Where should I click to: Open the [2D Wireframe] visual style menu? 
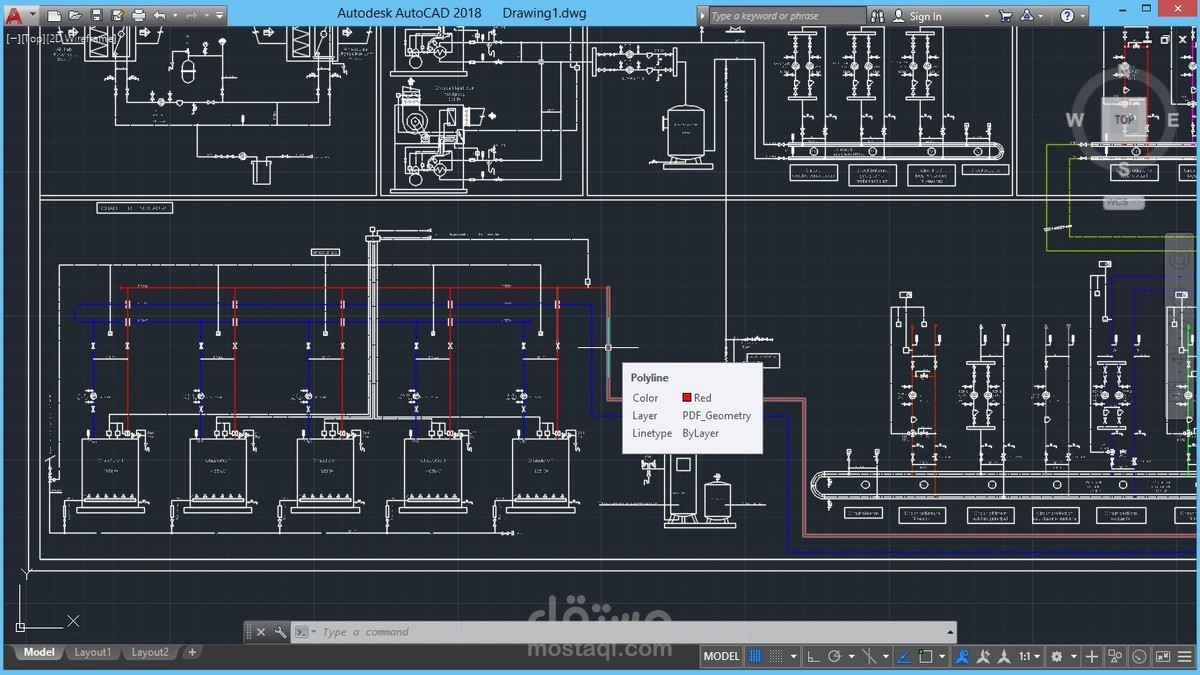click(81, 38)
